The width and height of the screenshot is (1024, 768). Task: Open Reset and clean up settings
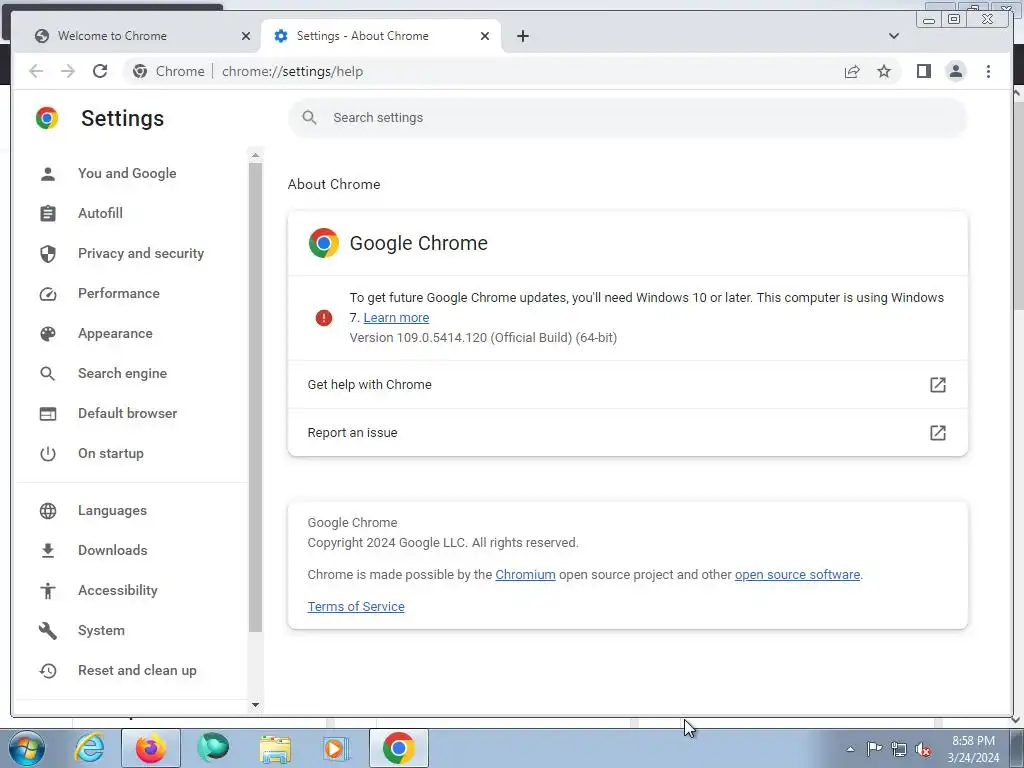(x=136, y=671)
